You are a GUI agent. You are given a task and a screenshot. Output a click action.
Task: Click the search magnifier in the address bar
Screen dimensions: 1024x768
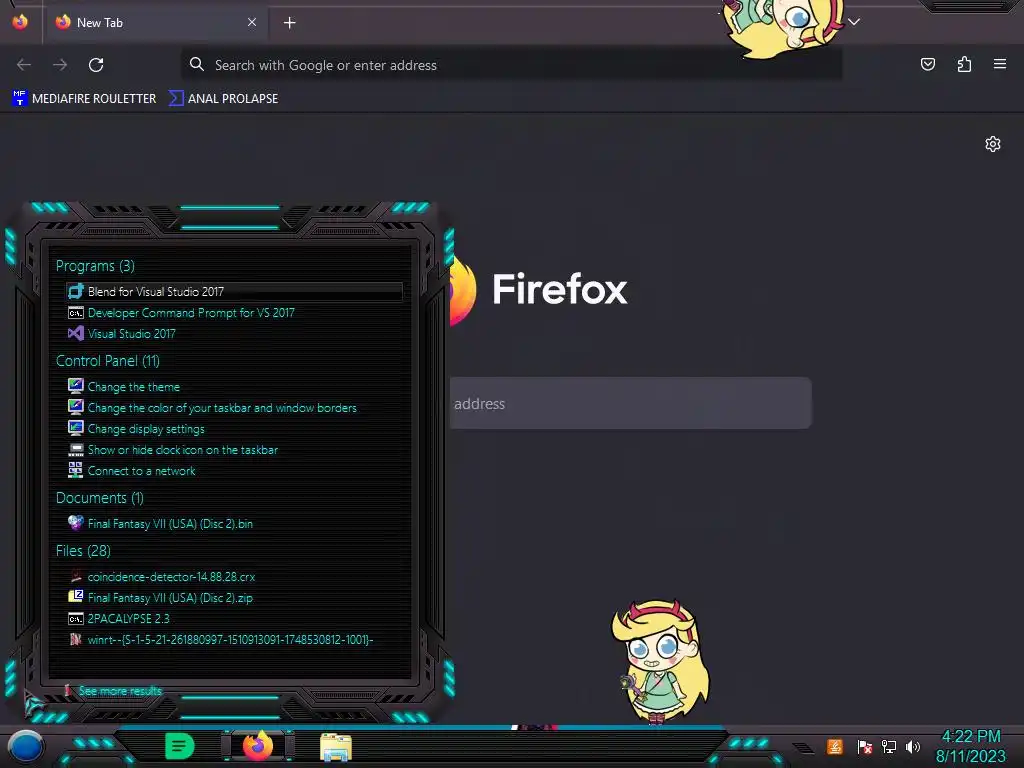pyautogui.click(x=197, y=64)
